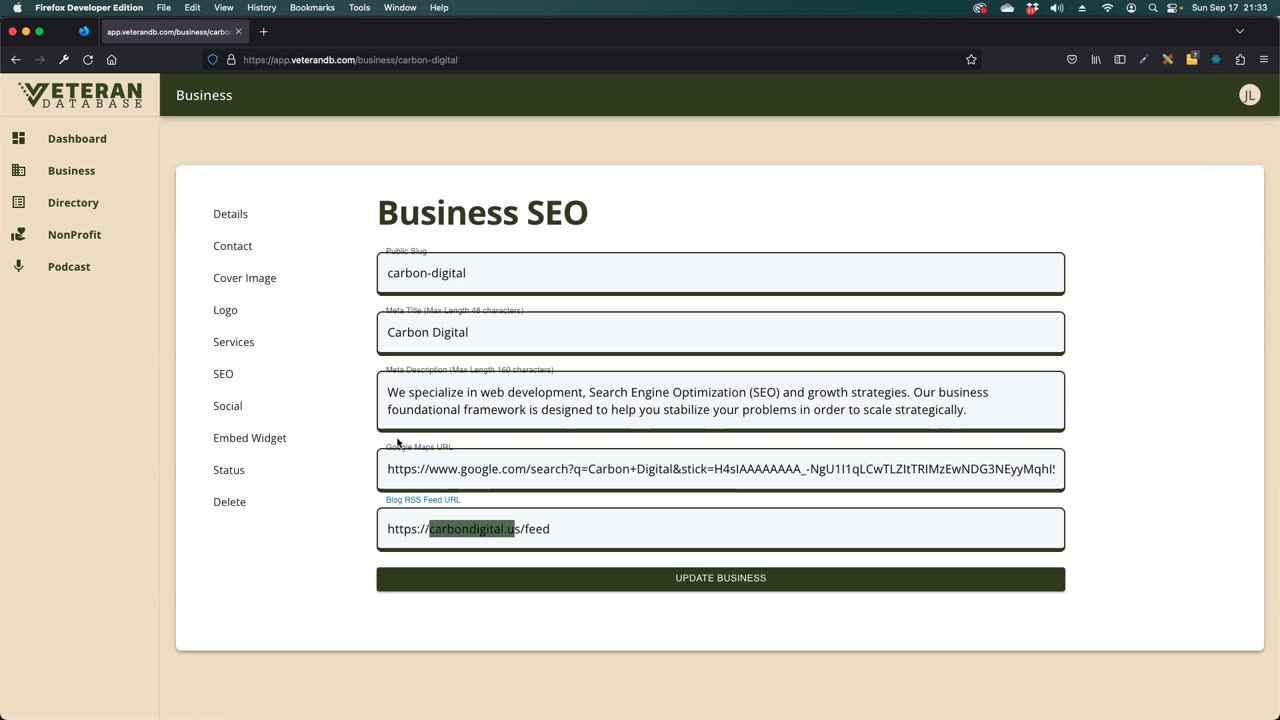
Task: Expand the list all tabs chevron
Action: coord(1240,32)
